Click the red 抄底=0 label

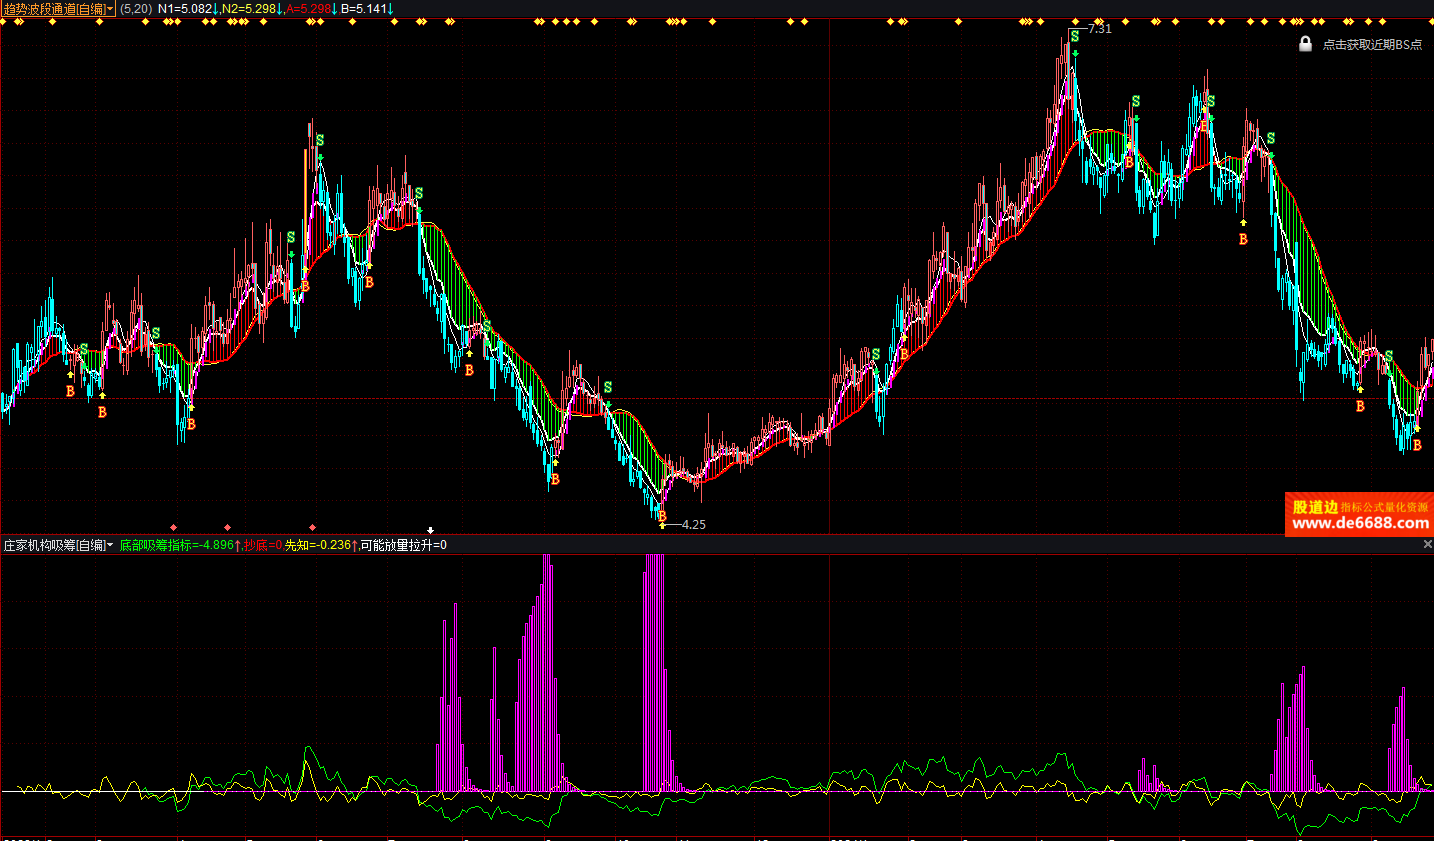(x=263, y=545)
